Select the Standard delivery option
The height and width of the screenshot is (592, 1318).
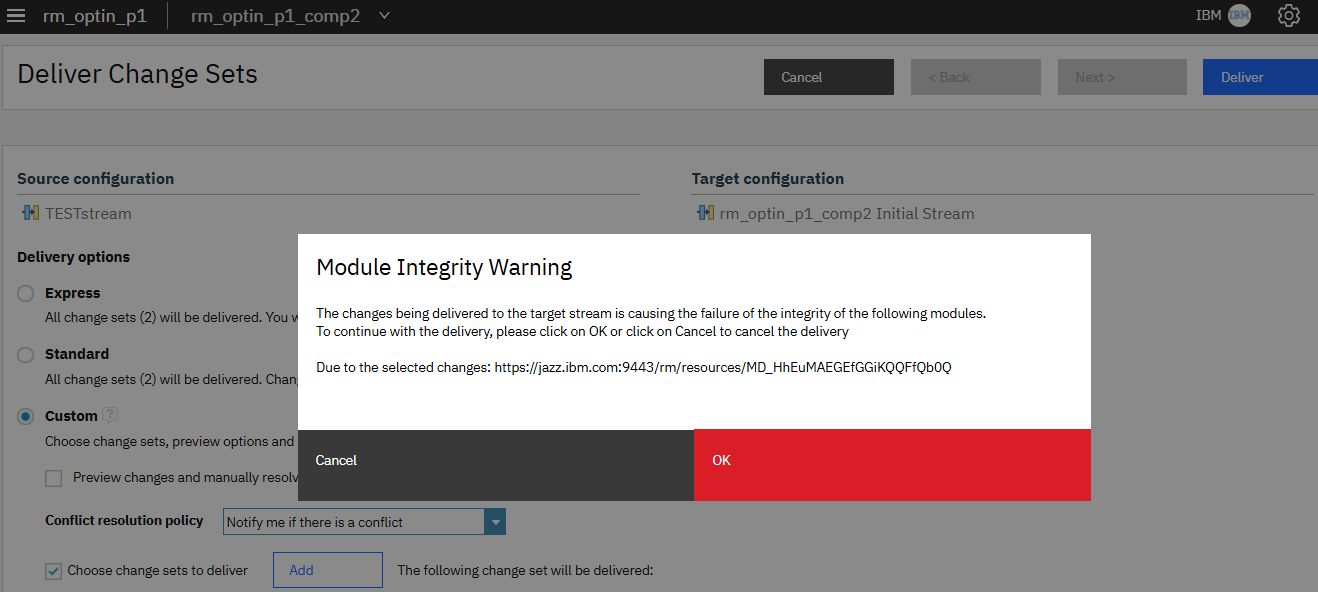tap(26, 355)
